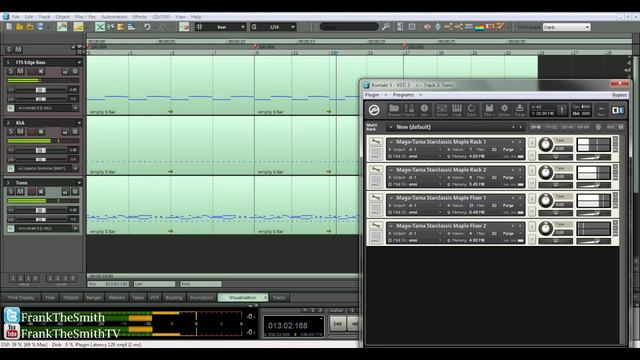The height and width of the screenshot is (360, 640).
Task: Click the New project toolbar icon
Action: 9,27
